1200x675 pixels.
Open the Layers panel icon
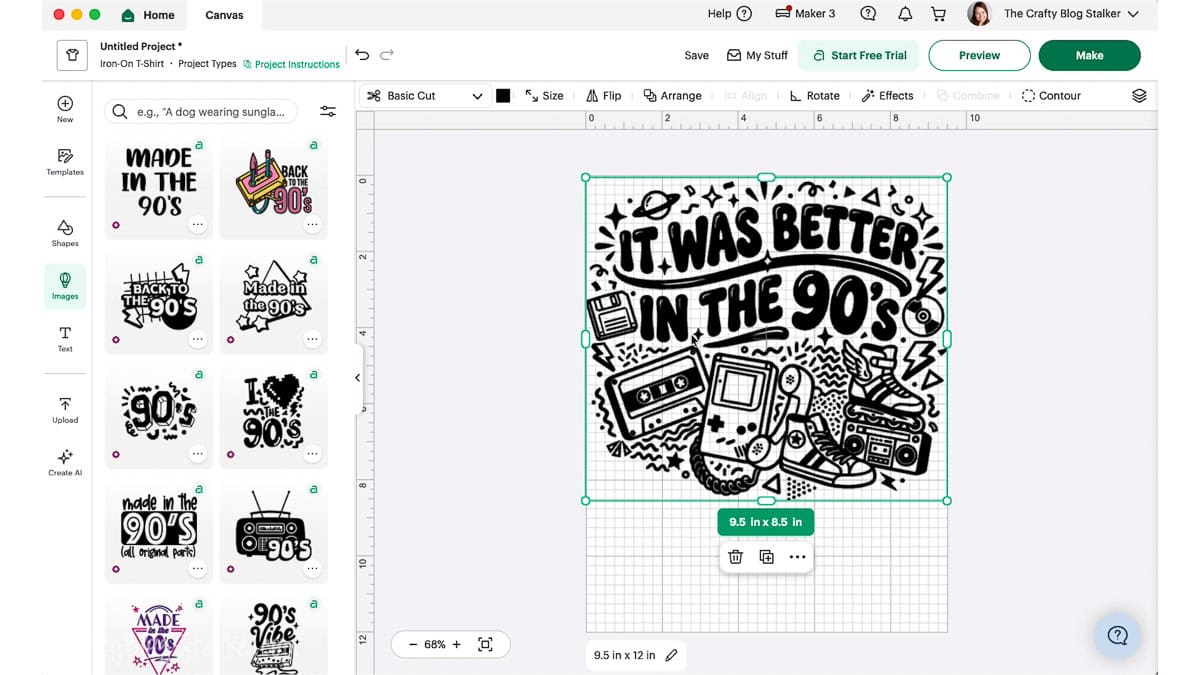coord(1139,96)
